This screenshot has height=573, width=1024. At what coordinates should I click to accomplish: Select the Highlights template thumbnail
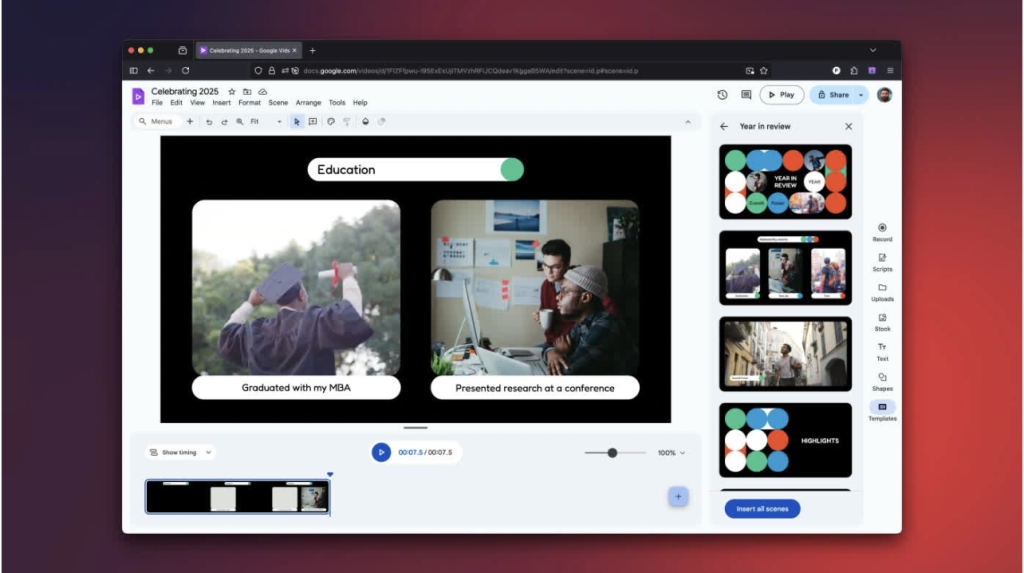785,440
